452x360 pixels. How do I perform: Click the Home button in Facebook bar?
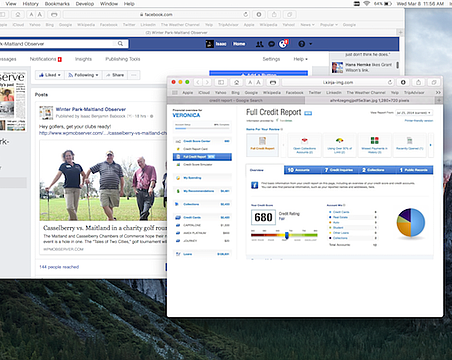tap(239, 44)
